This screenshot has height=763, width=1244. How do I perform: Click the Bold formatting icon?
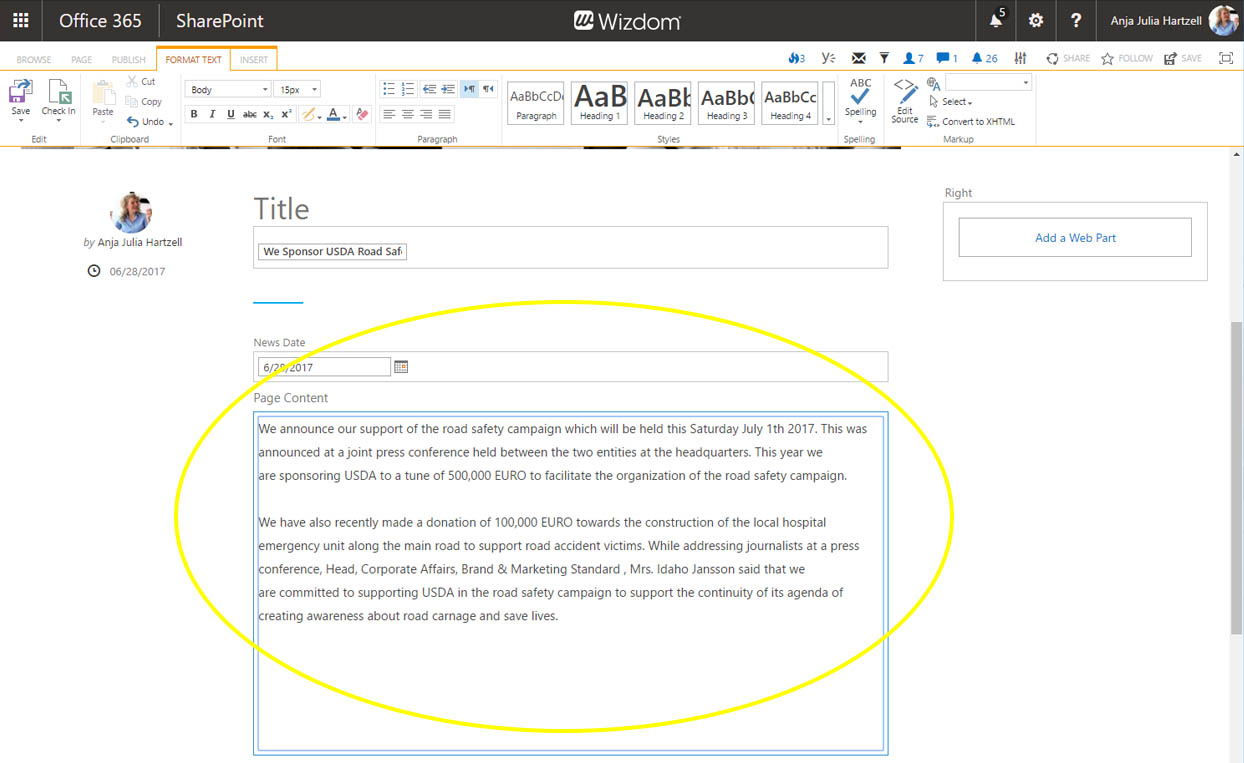[x=194, y=115]
